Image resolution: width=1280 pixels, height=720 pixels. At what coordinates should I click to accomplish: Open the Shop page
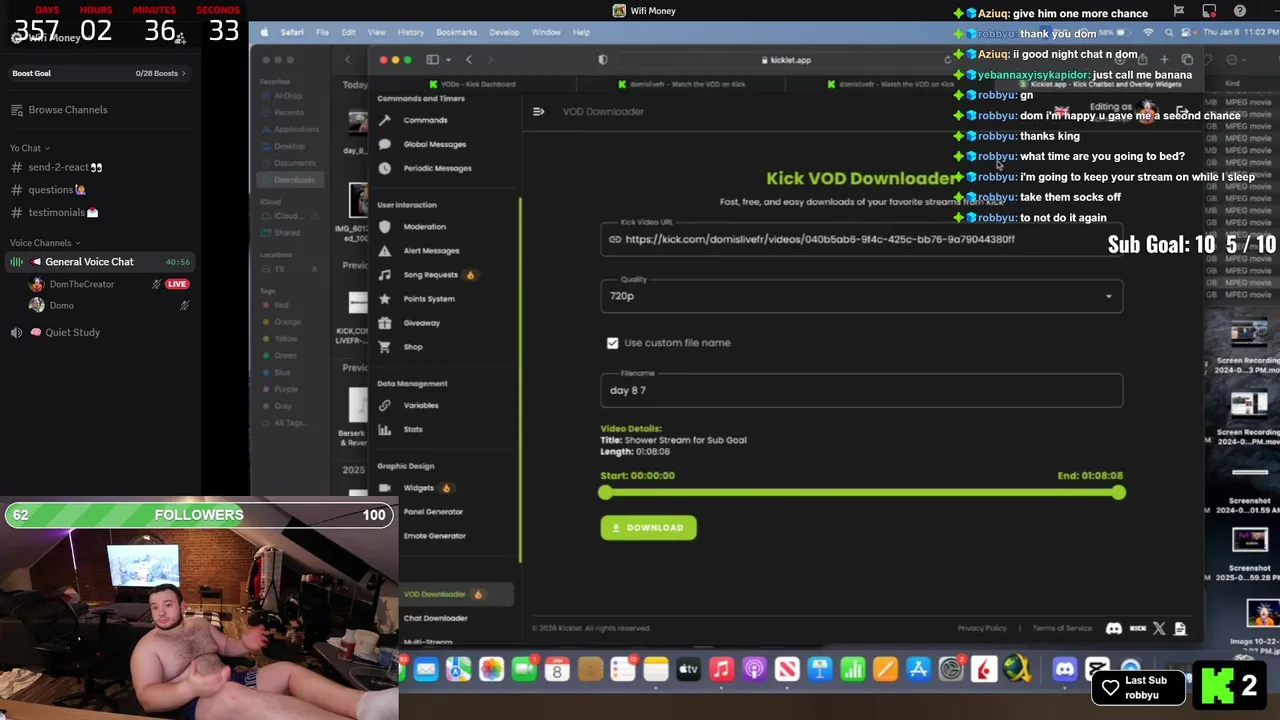click(x=412, y=347)
